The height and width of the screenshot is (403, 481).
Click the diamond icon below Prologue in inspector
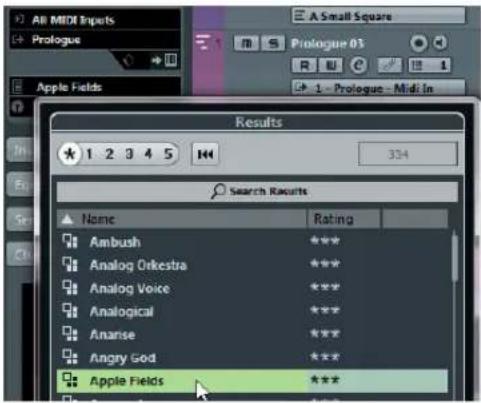[x=128, y=61]
